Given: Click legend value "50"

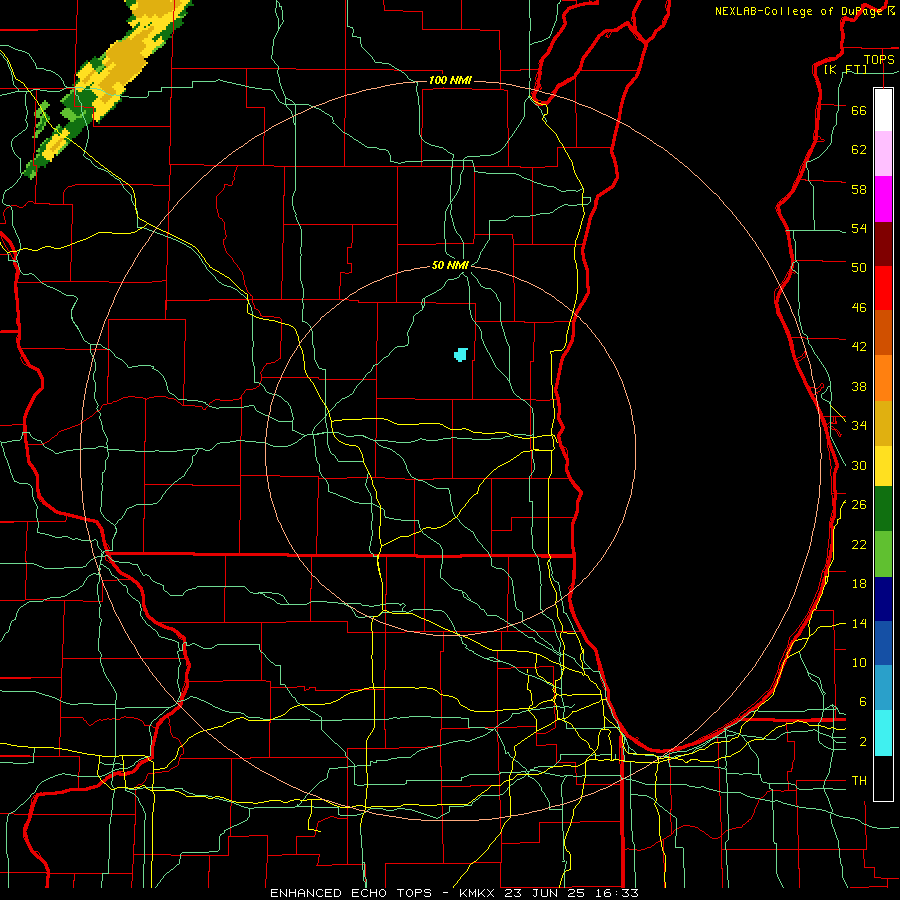Looking at the screenshot, I should tap(859, 268).
